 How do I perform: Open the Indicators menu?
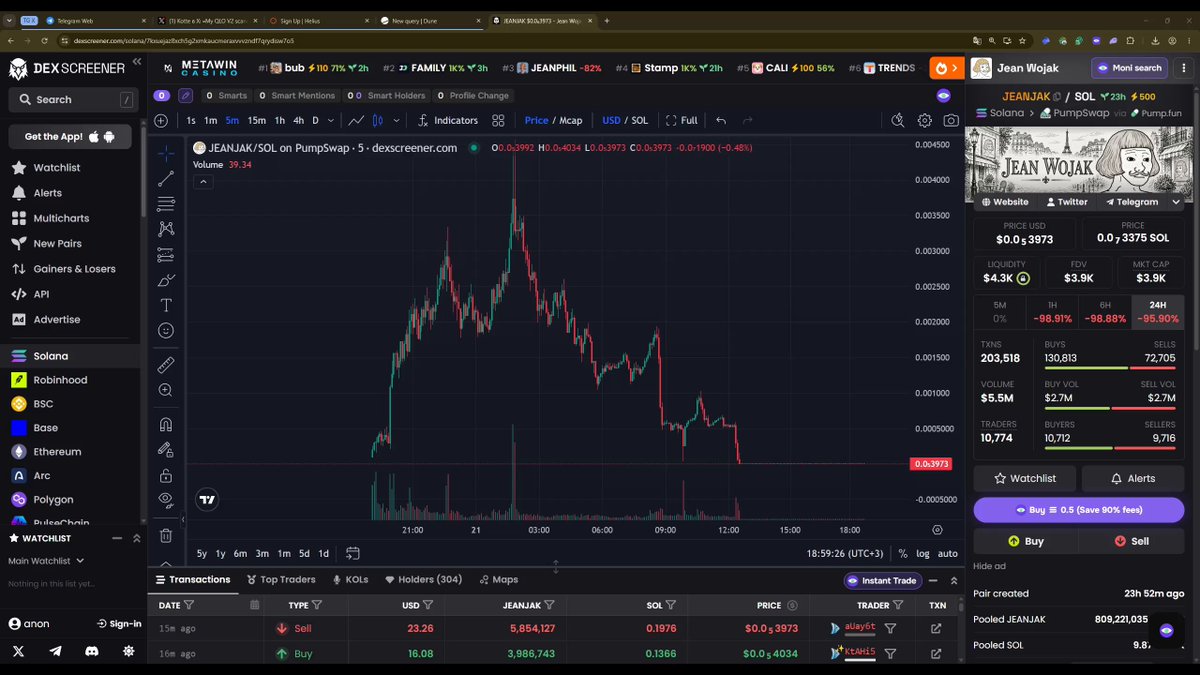(447, 120)
